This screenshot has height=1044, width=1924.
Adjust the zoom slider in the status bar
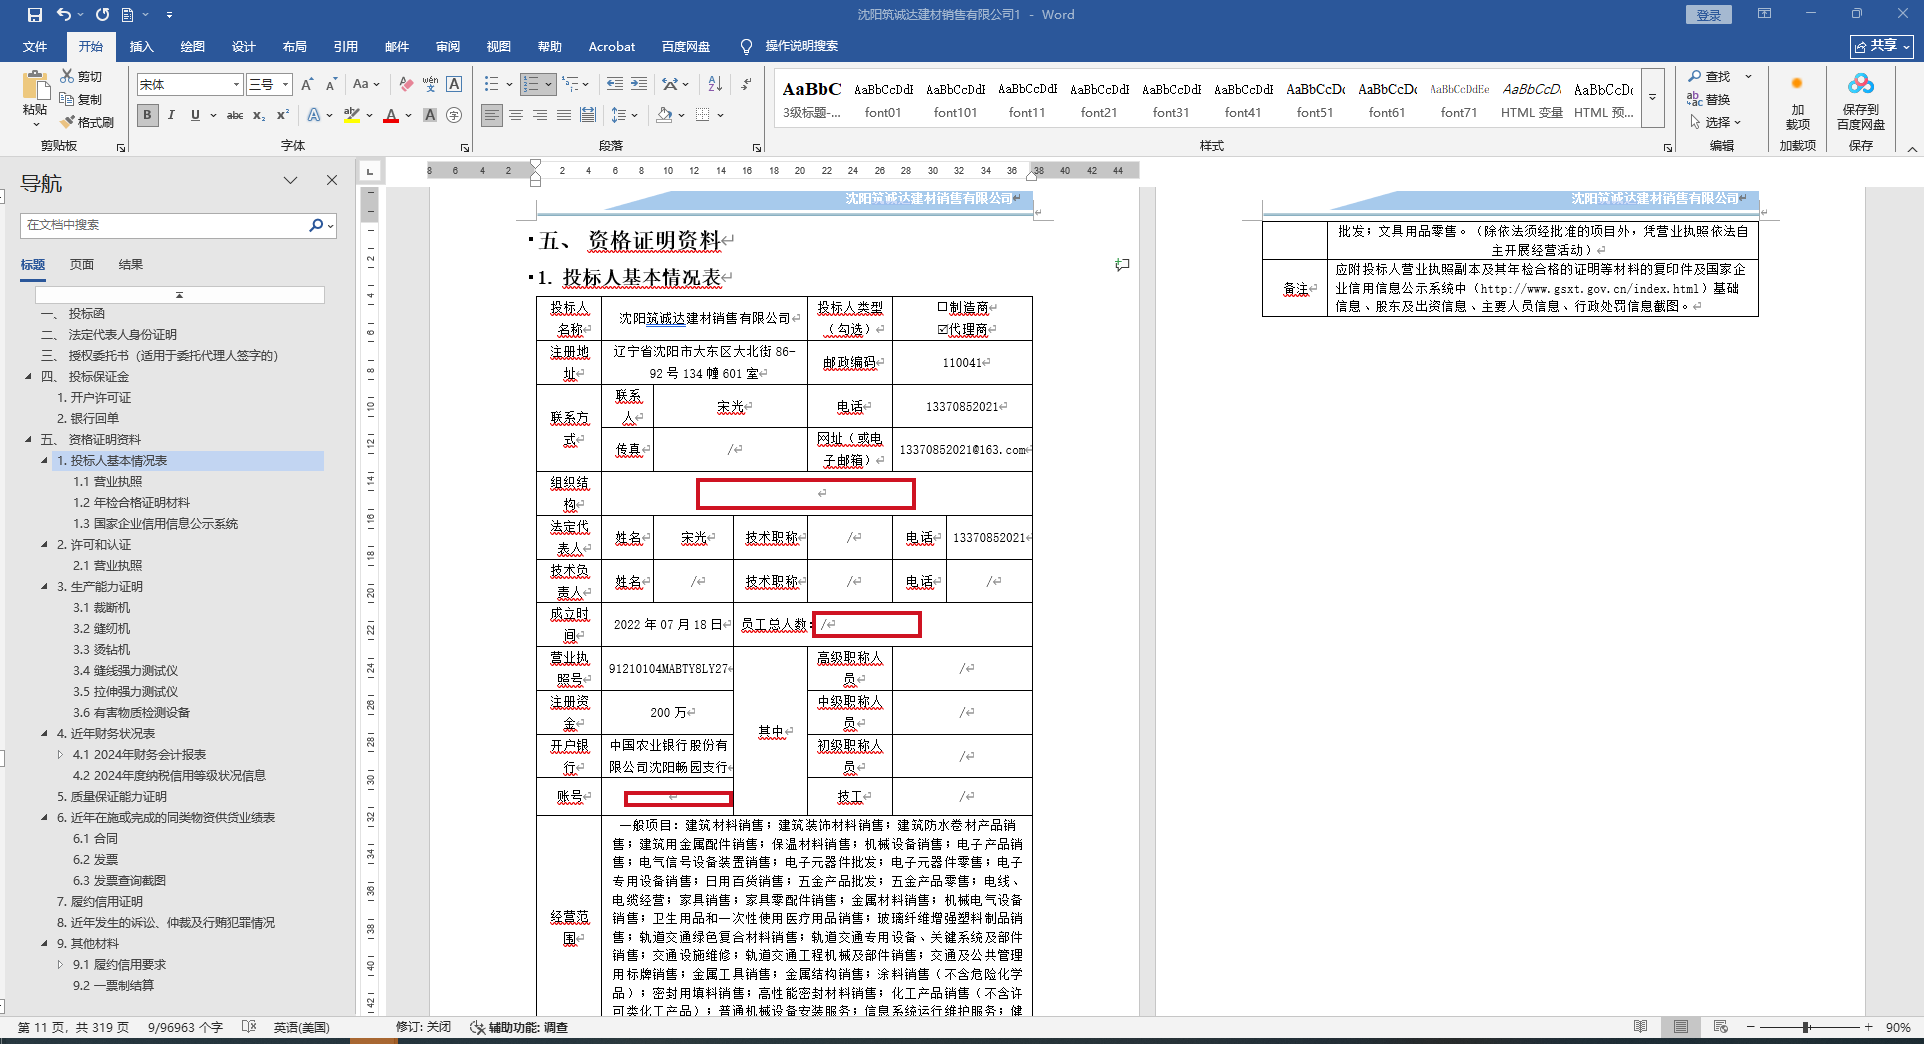coord(1807,1027)
